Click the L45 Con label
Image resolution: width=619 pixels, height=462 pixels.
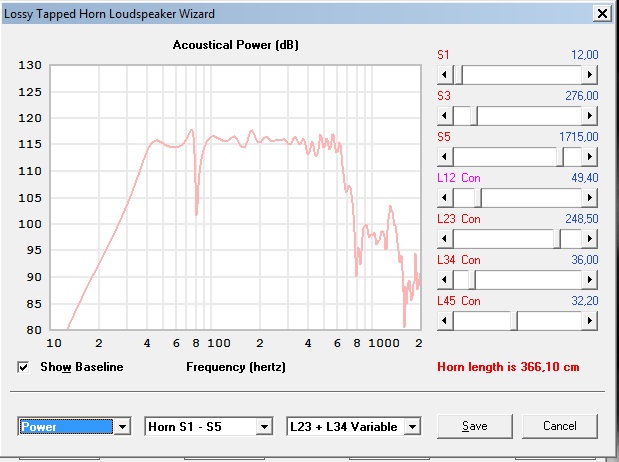(459, 301)
